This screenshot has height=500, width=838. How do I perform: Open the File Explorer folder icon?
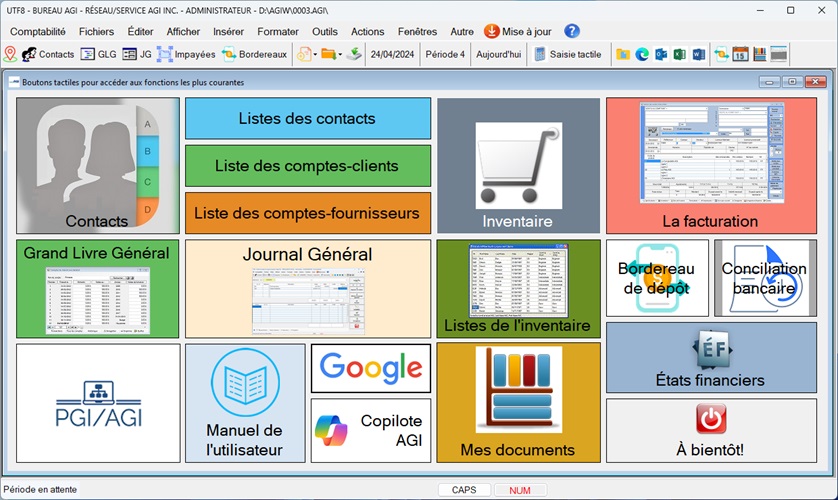coord(623,54)
